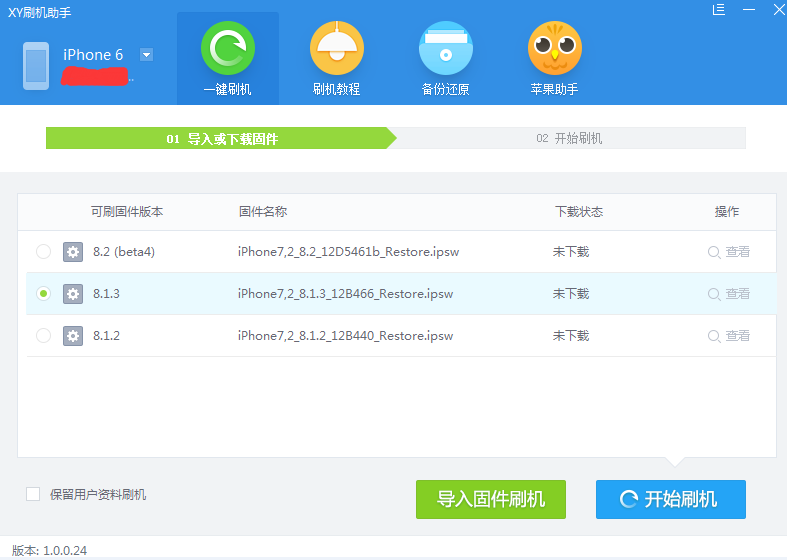Expand the iPhone 6 device dropdown
Screen dimensions: 787x560
pos(146,55)
